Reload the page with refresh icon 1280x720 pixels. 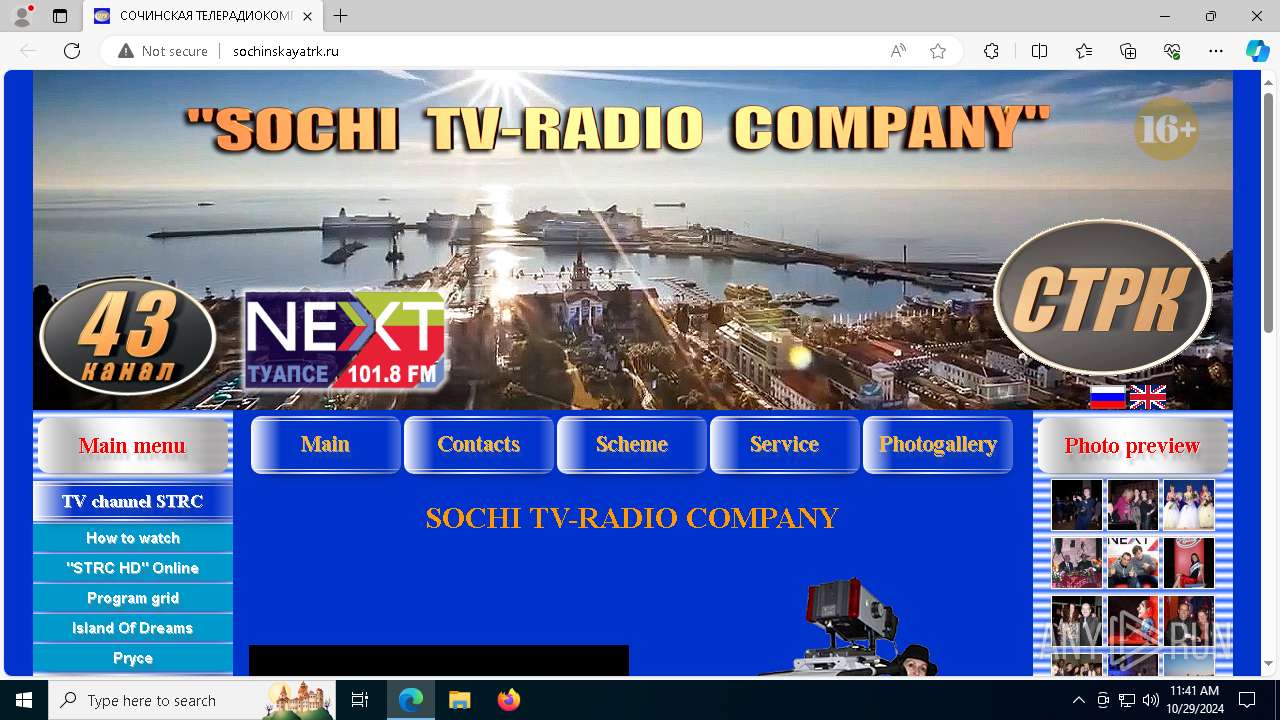72,51
